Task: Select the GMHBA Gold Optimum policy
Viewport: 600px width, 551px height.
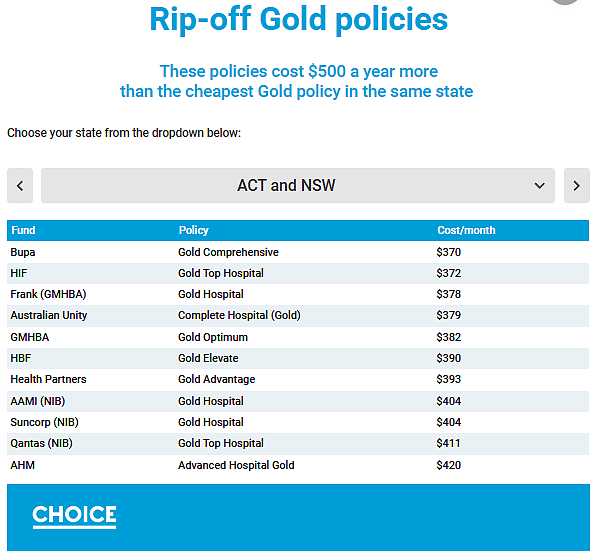Action: pos(213,337)
